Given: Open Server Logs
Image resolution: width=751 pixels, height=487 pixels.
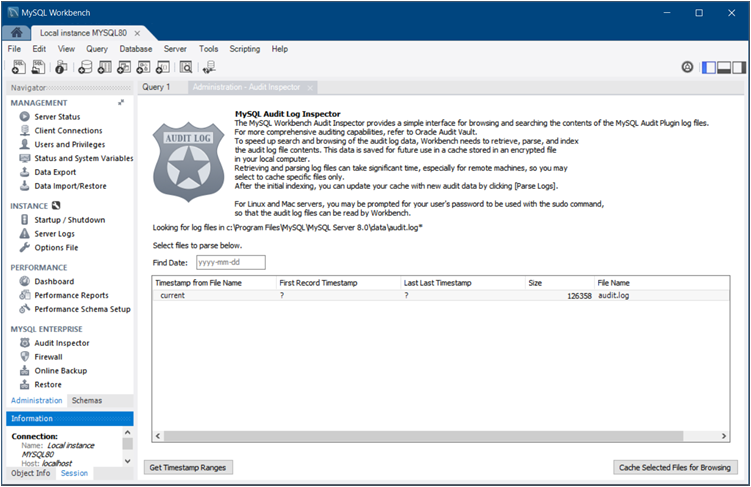Looking at the screenshot, I should click(x=54, y=234).
